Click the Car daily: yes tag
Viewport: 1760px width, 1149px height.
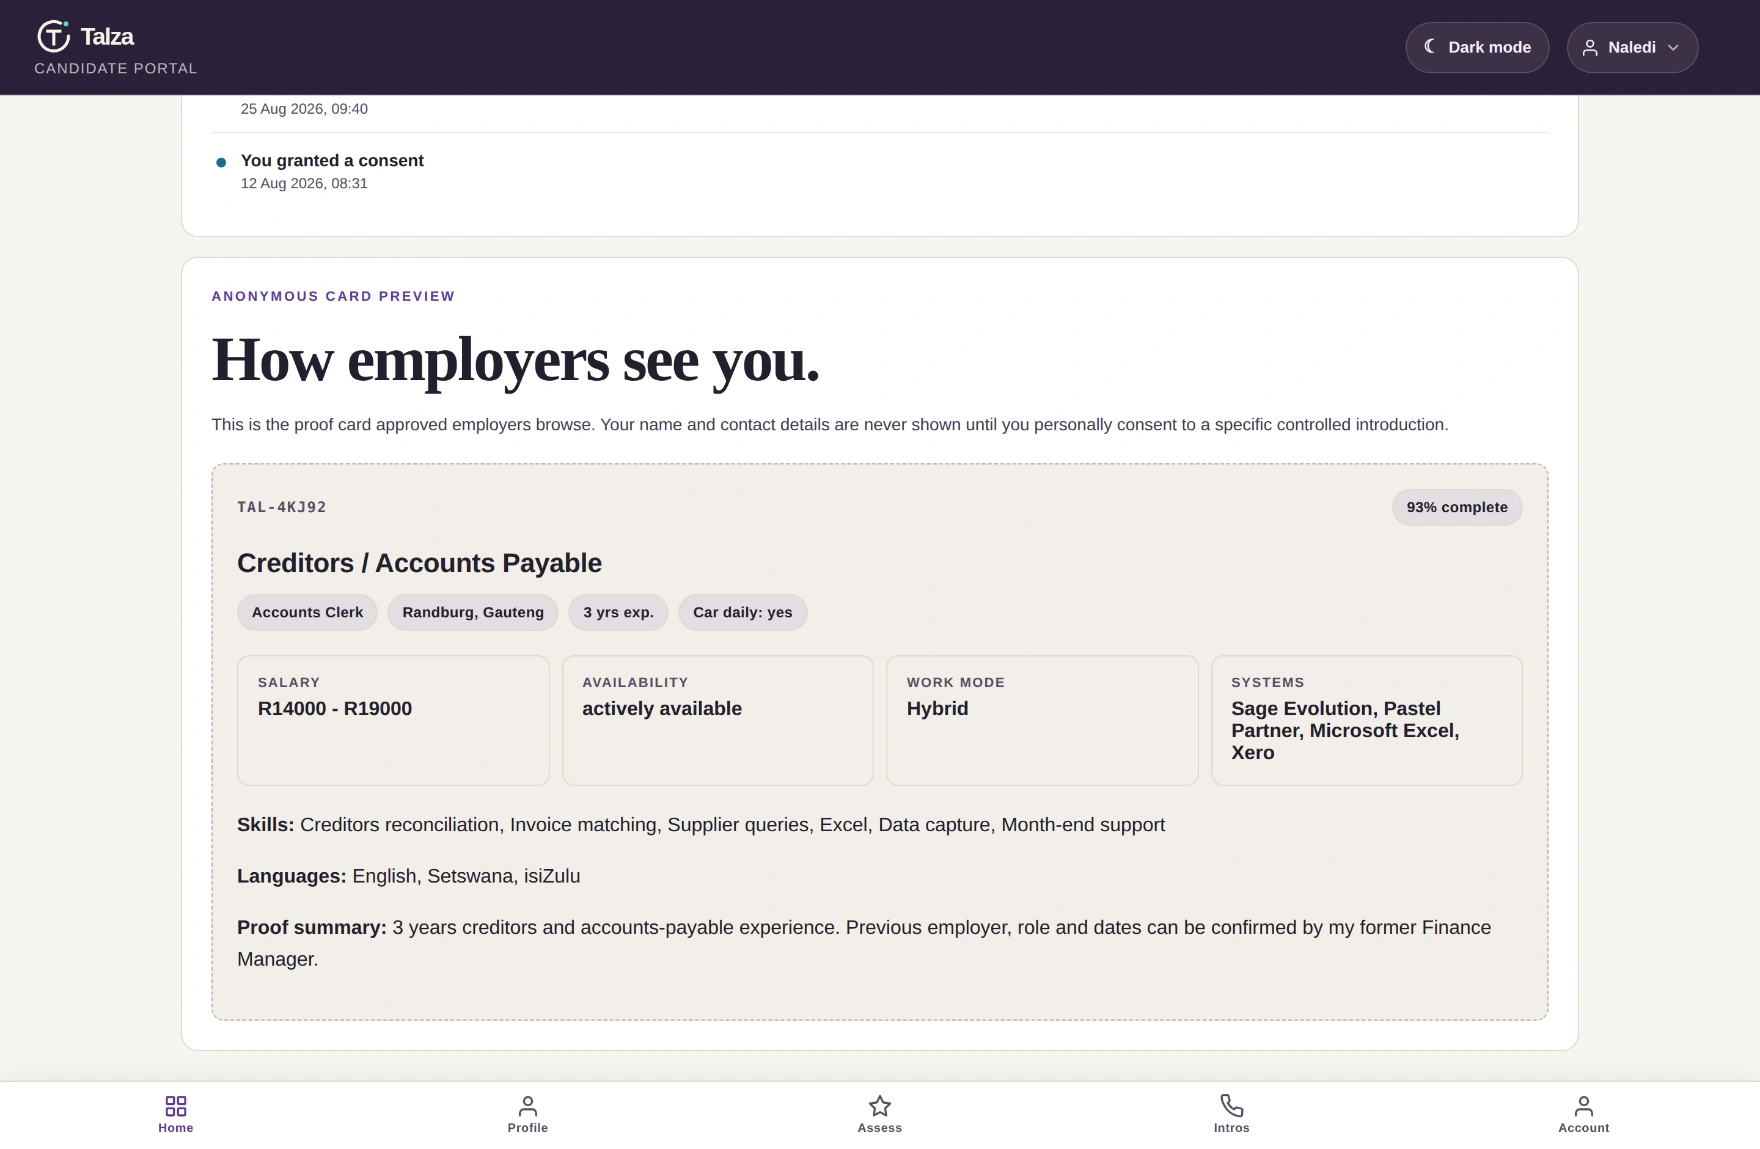coord(743,612)
